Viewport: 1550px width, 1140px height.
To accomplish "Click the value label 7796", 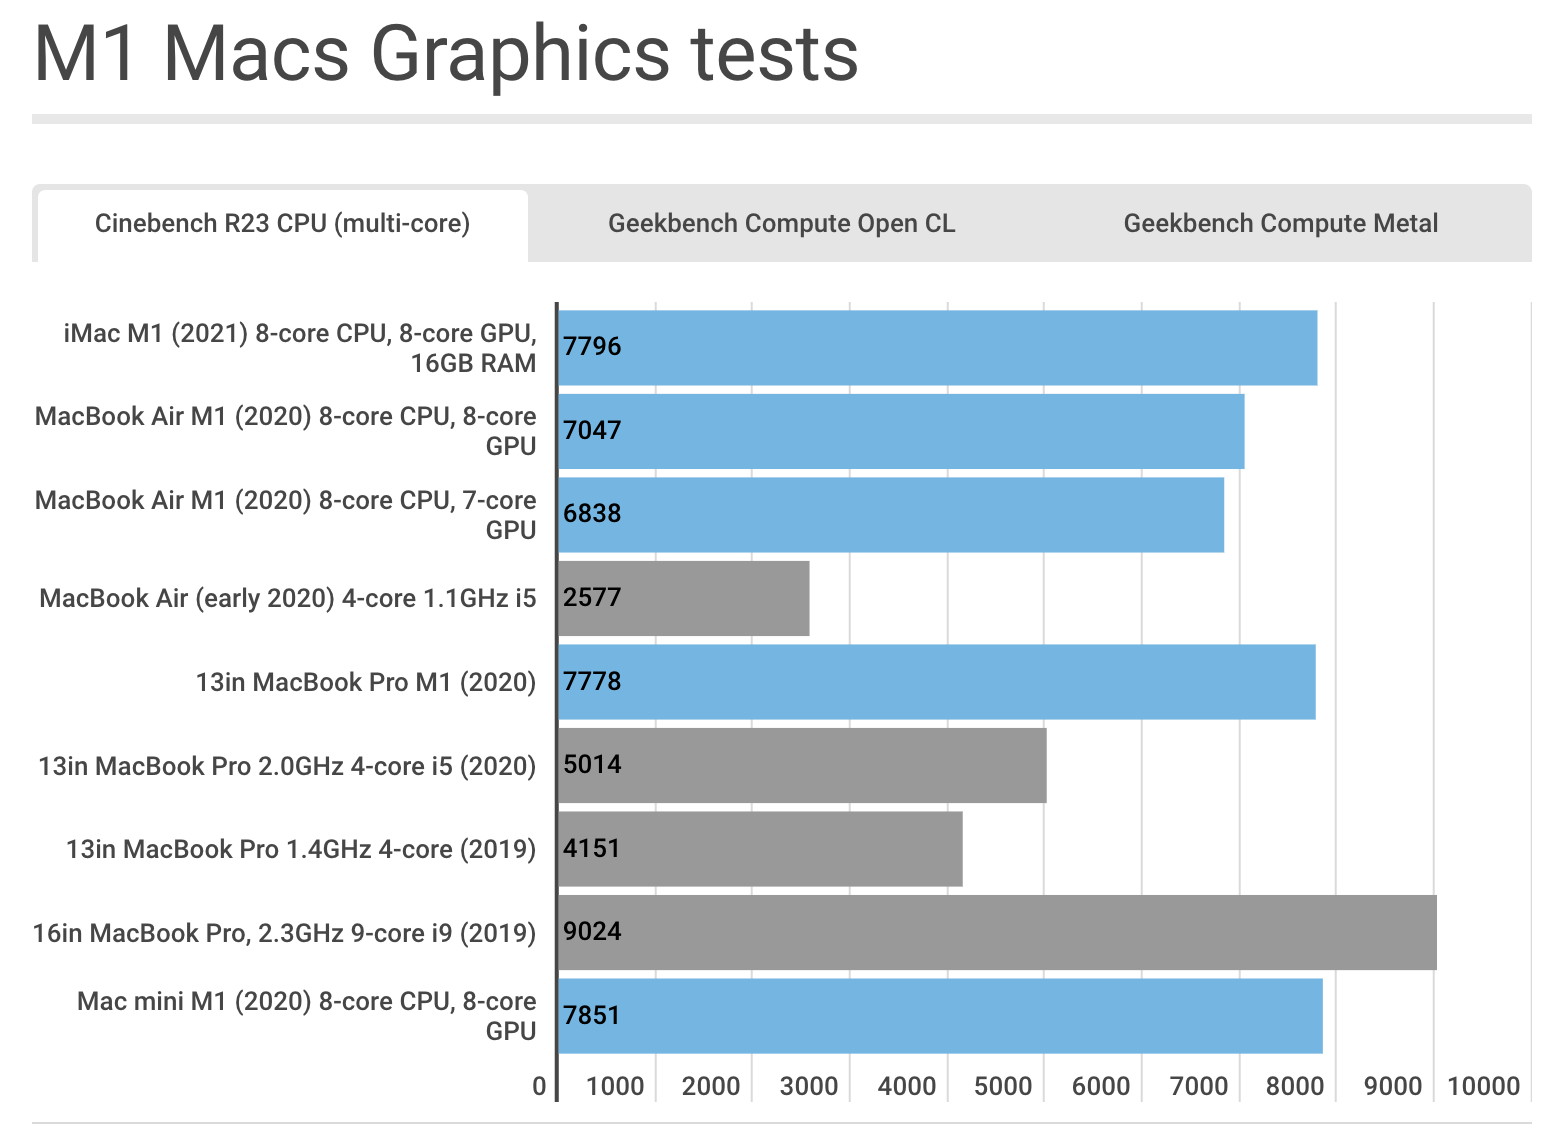I will coord(590,347).
